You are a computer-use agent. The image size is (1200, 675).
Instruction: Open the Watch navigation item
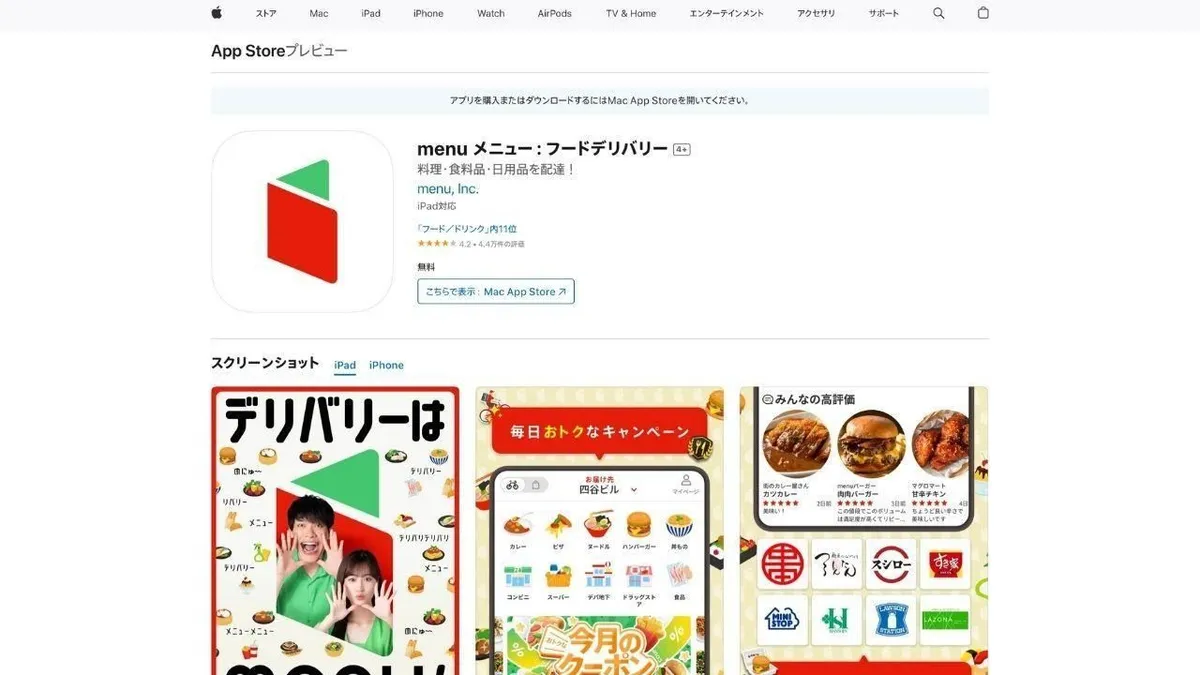pyautogui.click(x=491, y=13)
